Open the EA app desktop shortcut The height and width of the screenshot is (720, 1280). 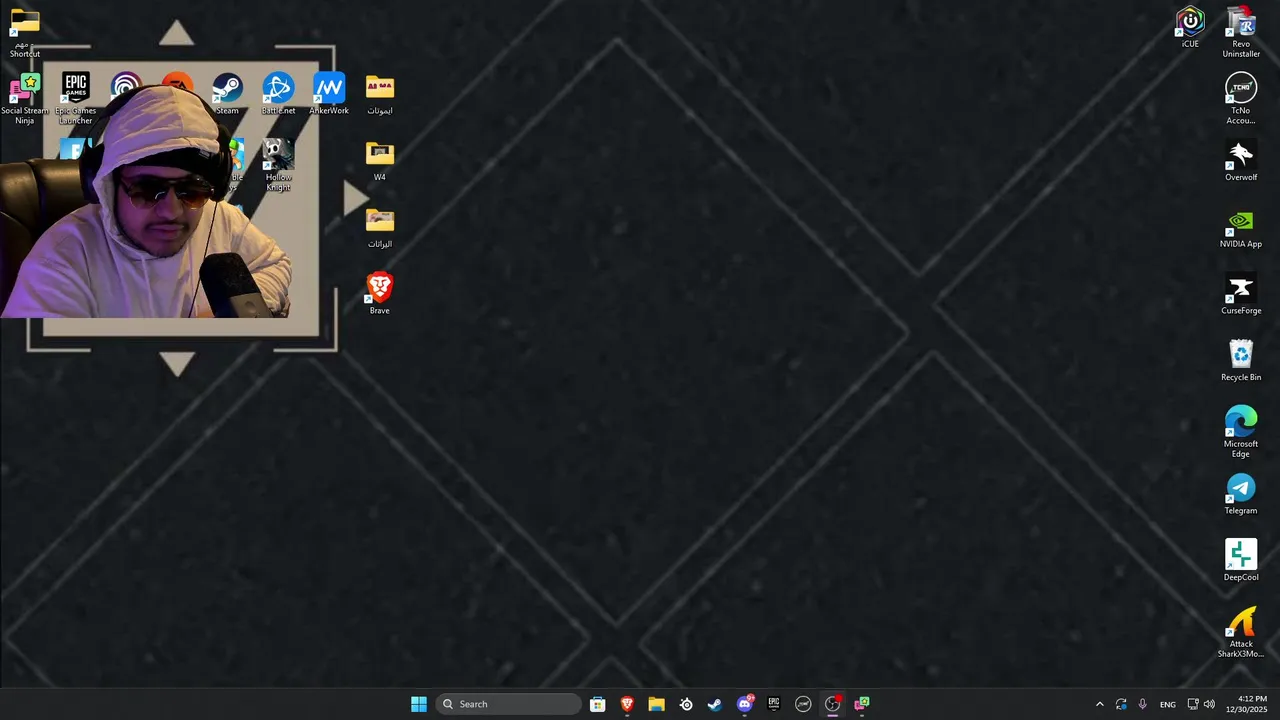pyautogui.click(x=177, y=82)
